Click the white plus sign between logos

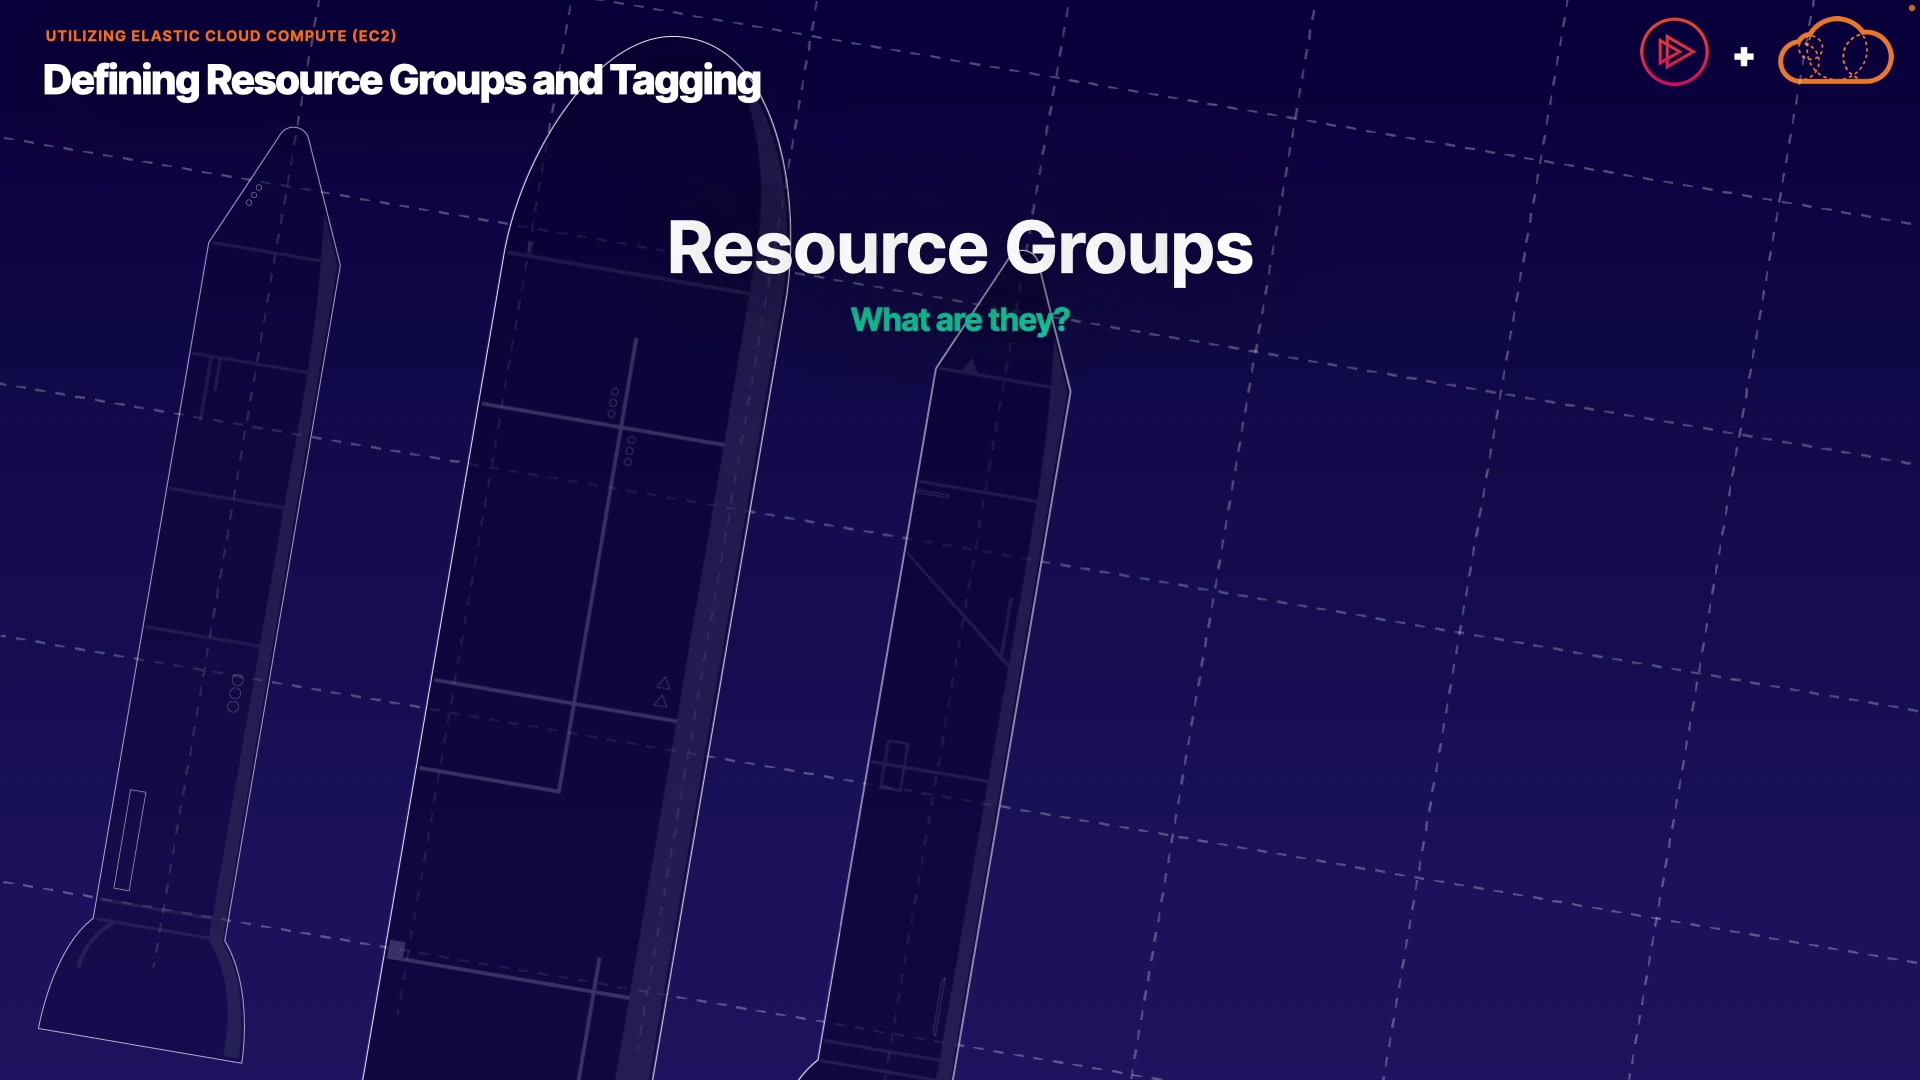(x=1744, y=57)
